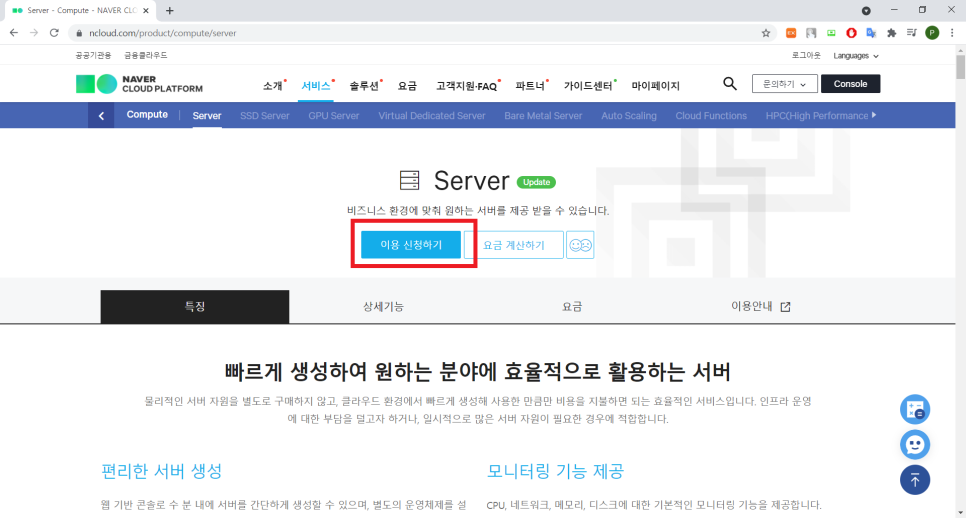Screen dimensions: 966x518
Task: Select the Cloud Functions submenu item
Action: 711,116
